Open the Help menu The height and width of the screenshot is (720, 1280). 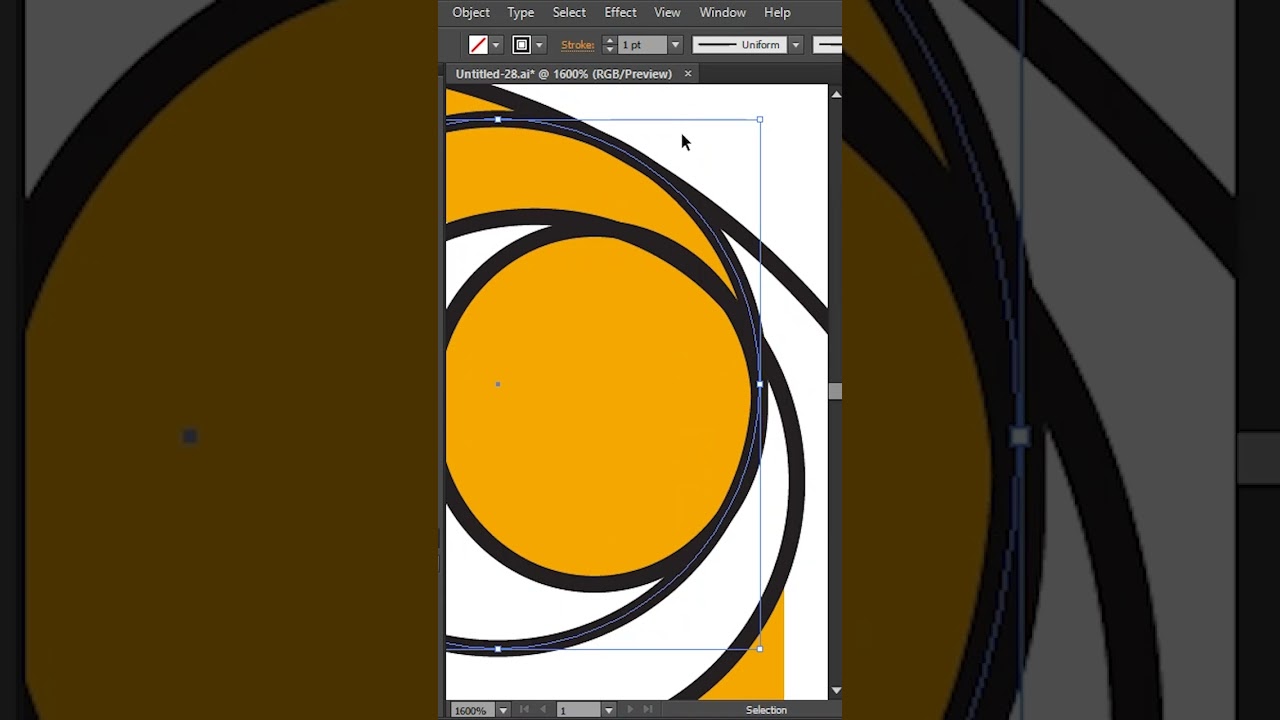click(x=777, y=12)
